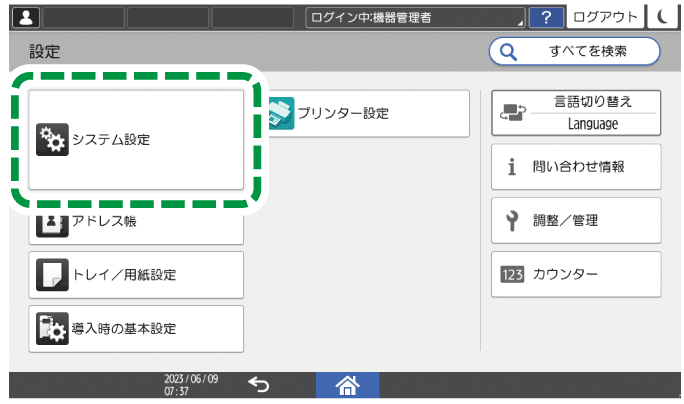Log out with ログアウト button
The image size is (684, 404).
point(605,17)
